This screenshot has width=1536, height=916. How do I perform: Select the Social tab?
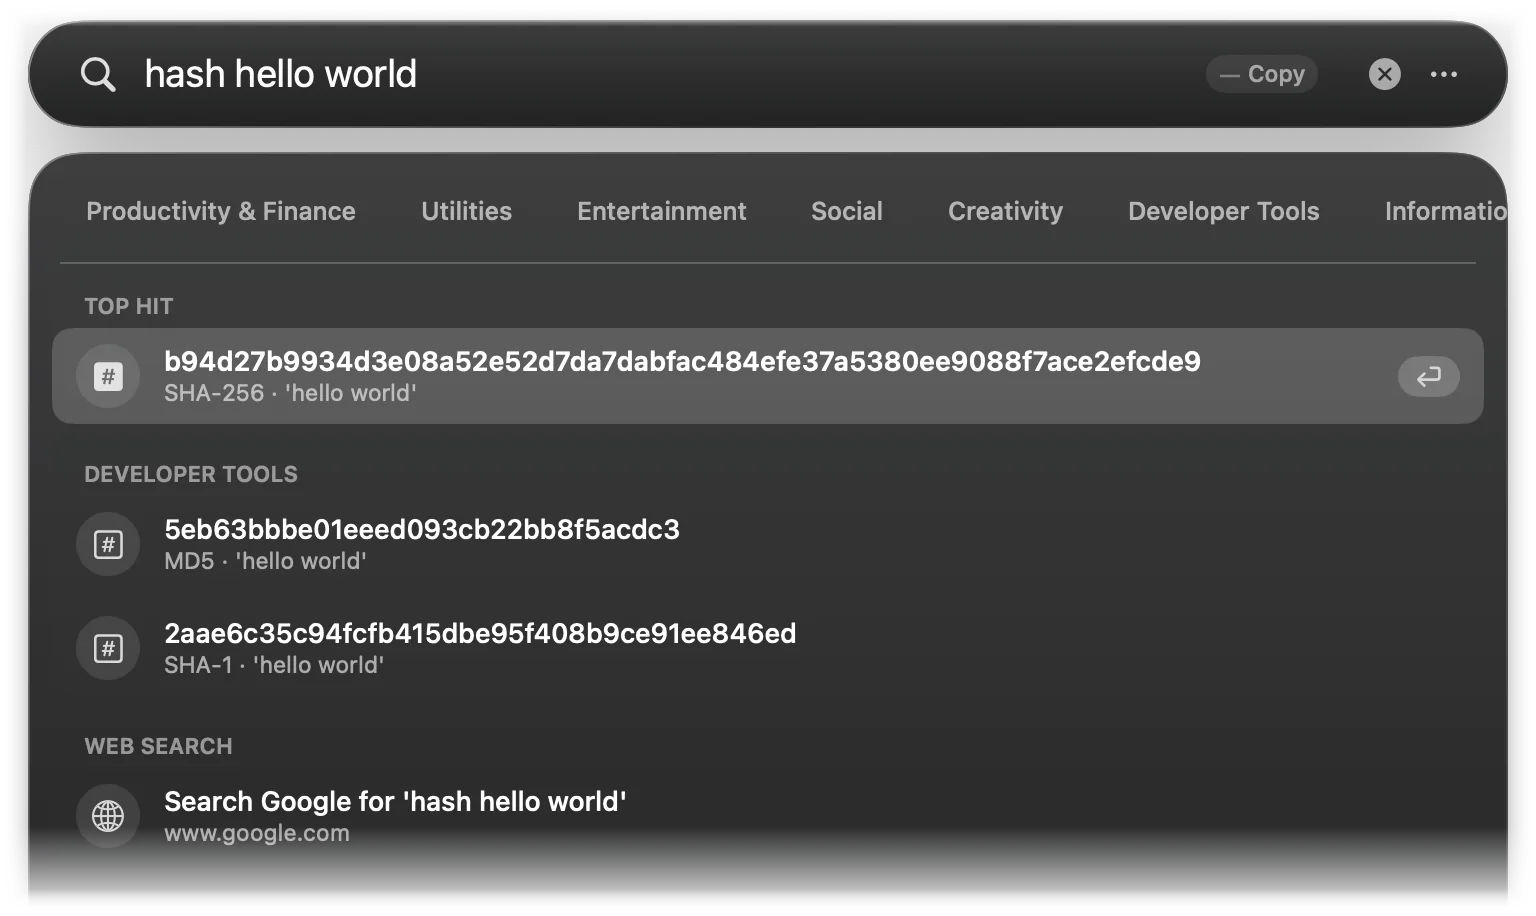coord(847,211)
